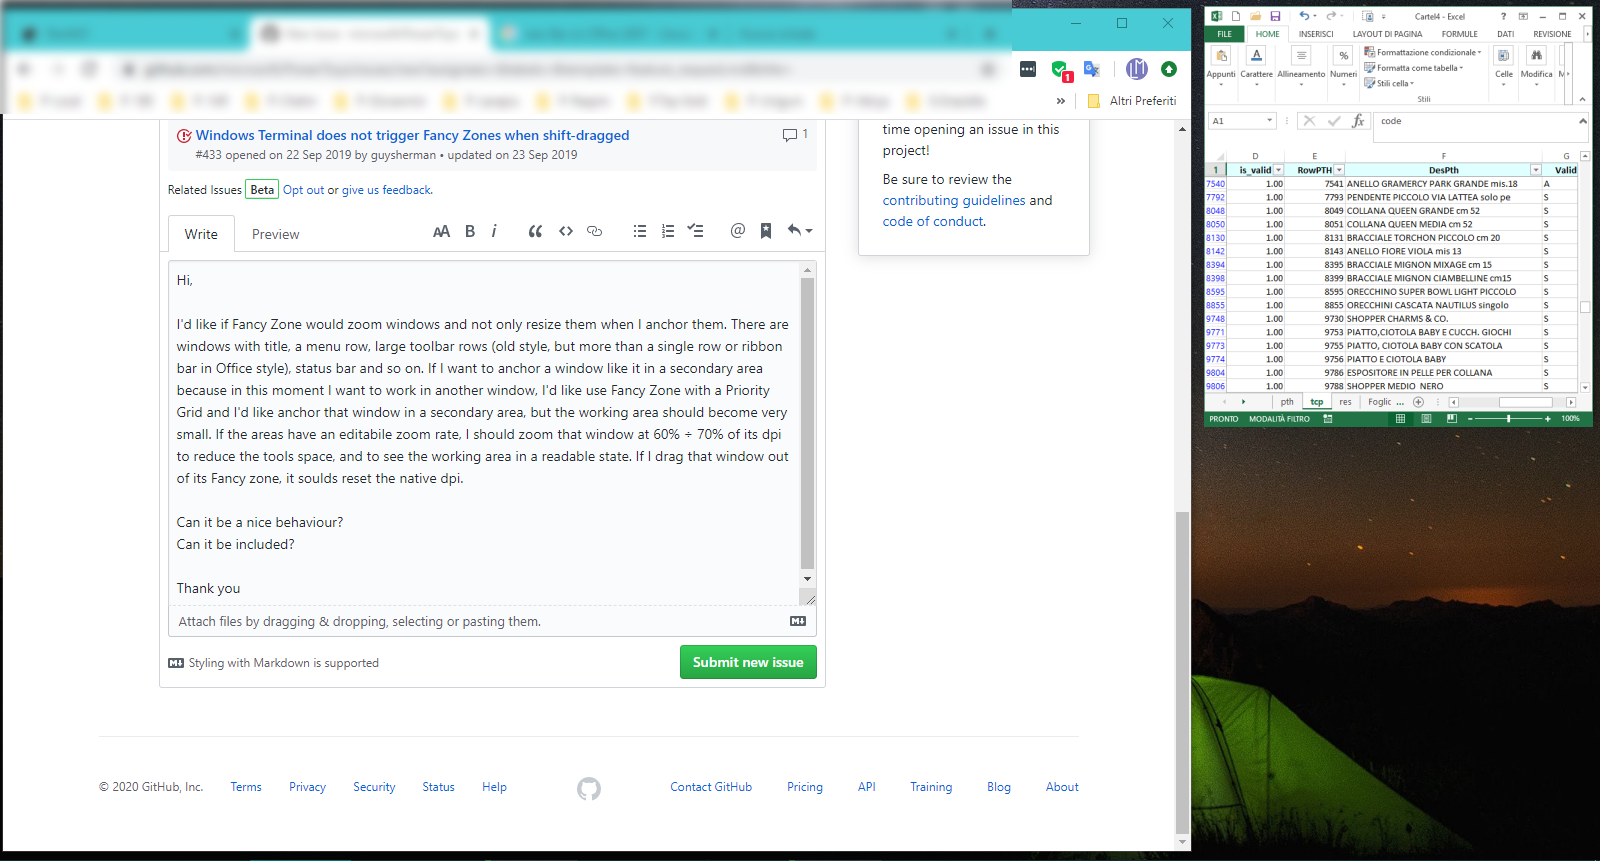Click the Save icon in Excel's quick access toolbar
The width and height of the screenshot is (1600, 861).
(1275, 16)
